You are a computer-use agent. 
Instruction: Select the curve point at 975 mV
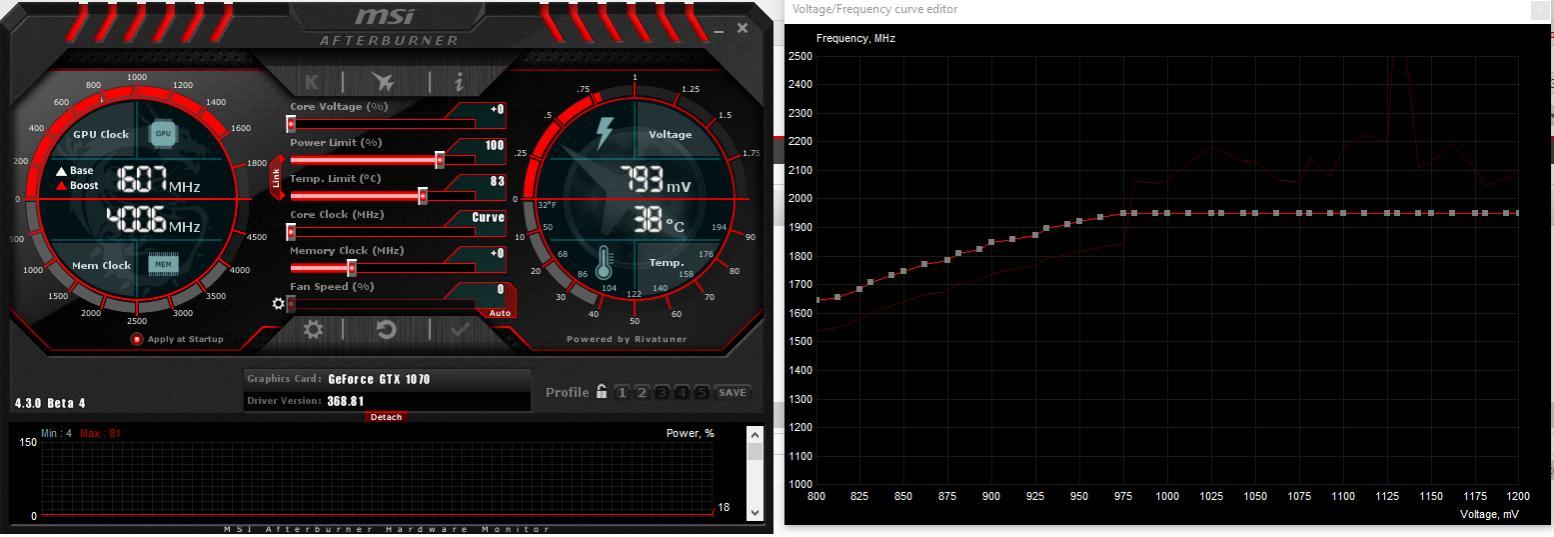pos(1123,213)
